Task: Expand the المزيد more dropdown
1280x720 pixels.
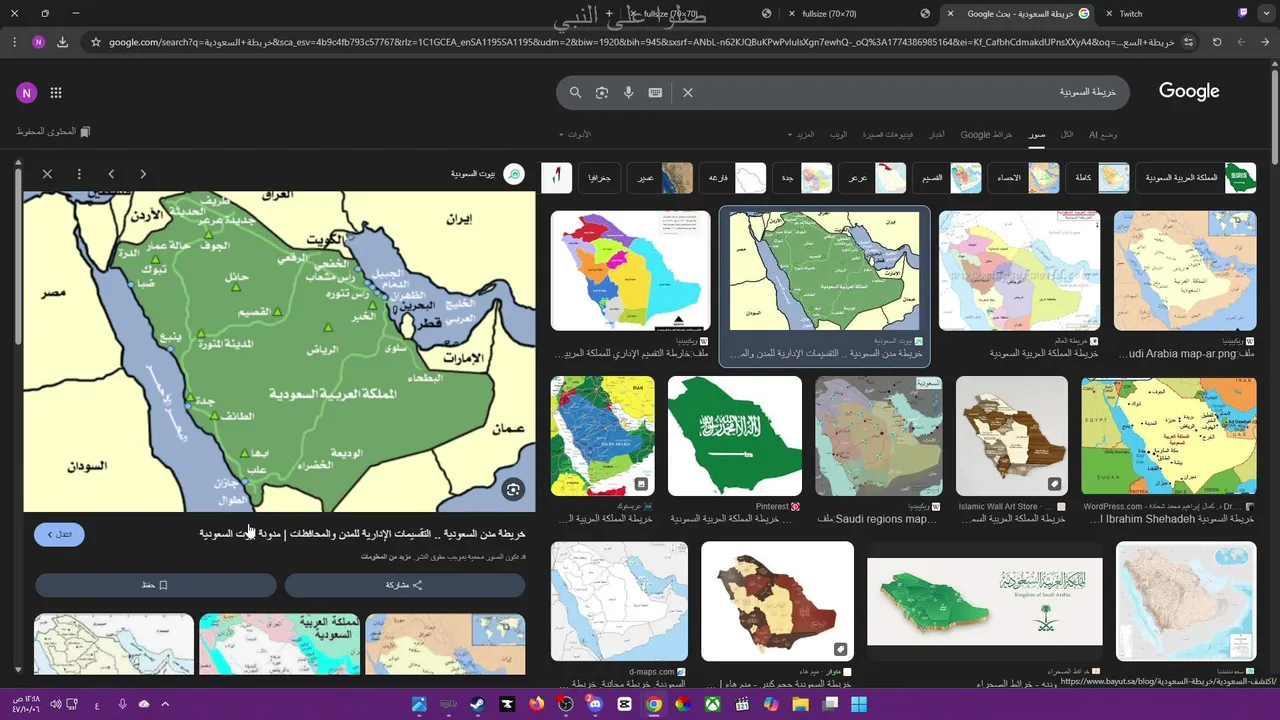Action: (801, 134)
